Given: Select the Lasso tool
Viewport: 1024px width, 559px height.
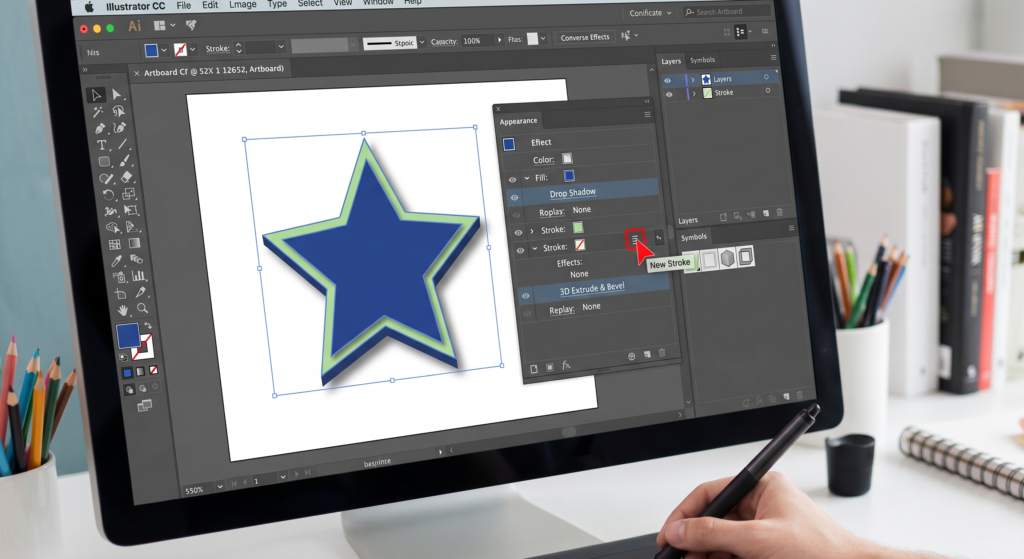Looking at the screenshot, I should pos(118,112).
